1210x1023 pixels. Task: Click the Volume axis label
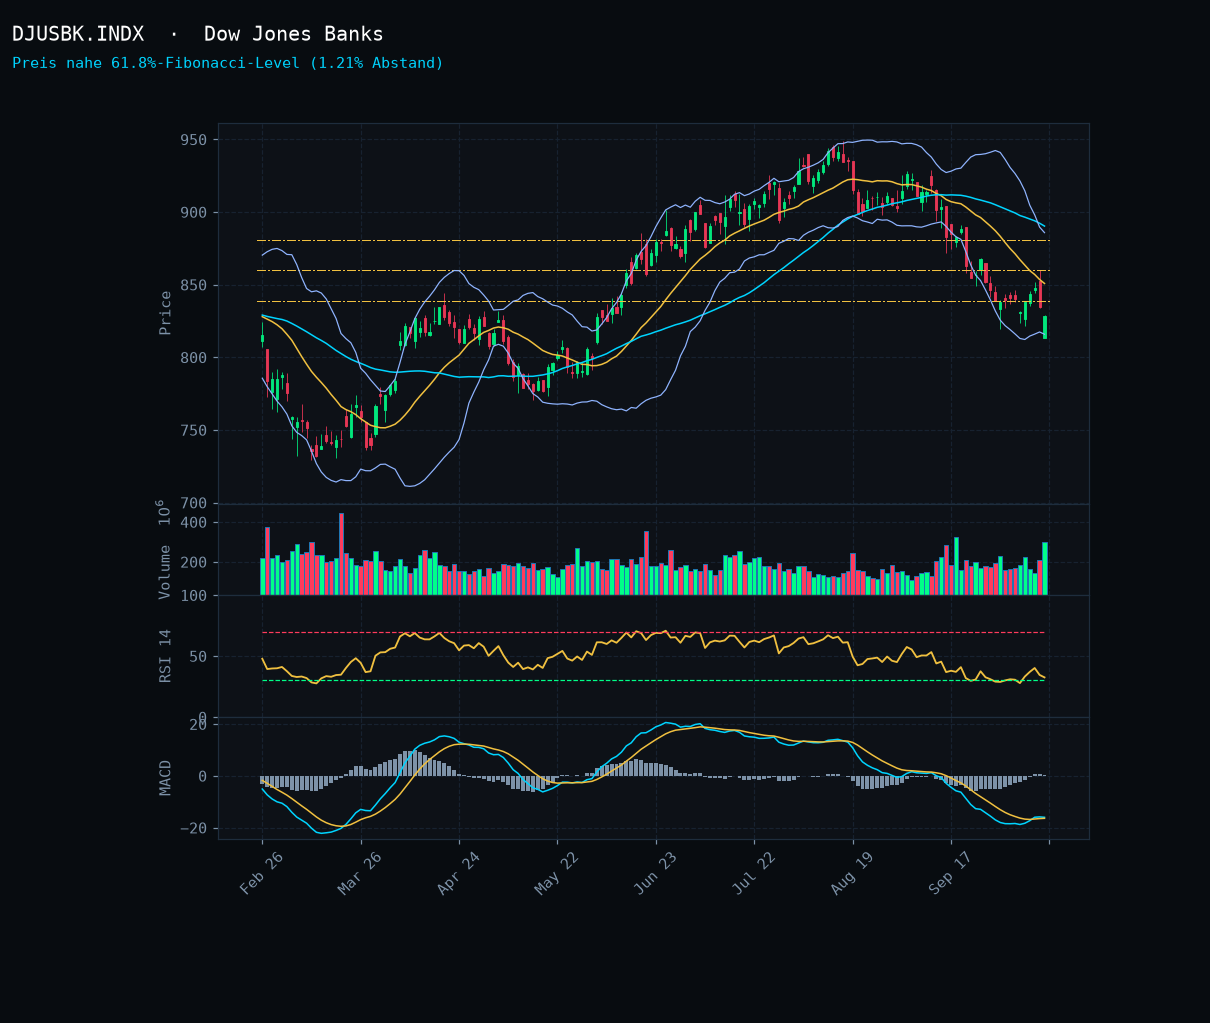pyautogui.click(x=166, y=572)
